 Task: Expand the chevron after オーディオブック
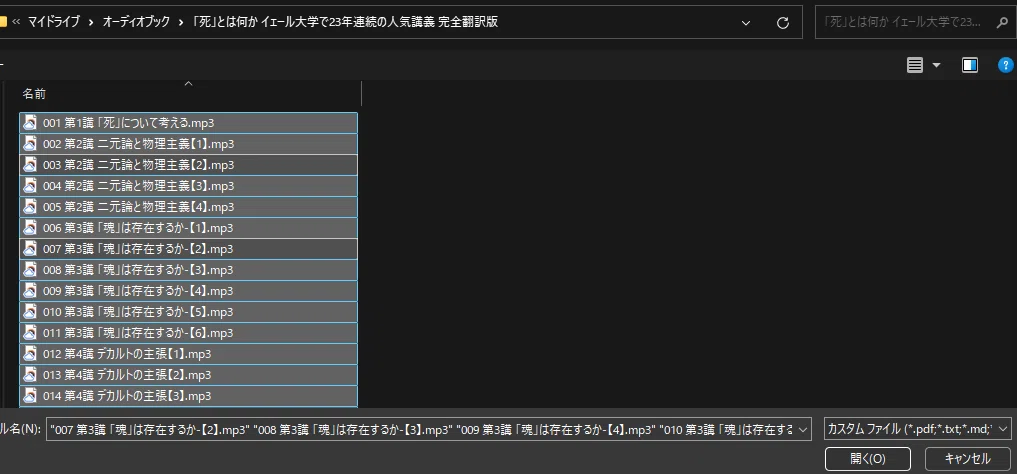[x=181, y=22]
